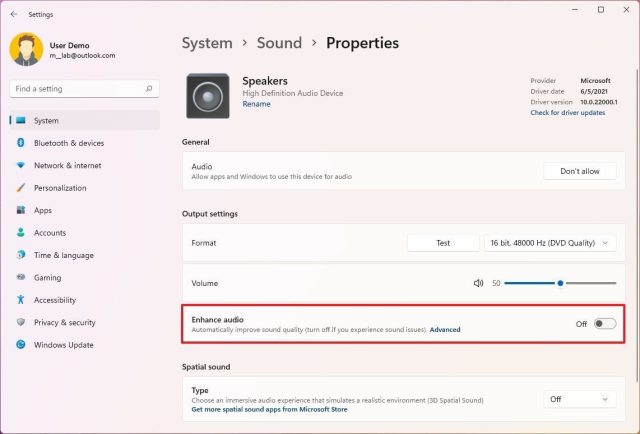This screenshot has width=640, height=434.
Task: Go to Sound in breadcrumb
Action: coord(279,43)
